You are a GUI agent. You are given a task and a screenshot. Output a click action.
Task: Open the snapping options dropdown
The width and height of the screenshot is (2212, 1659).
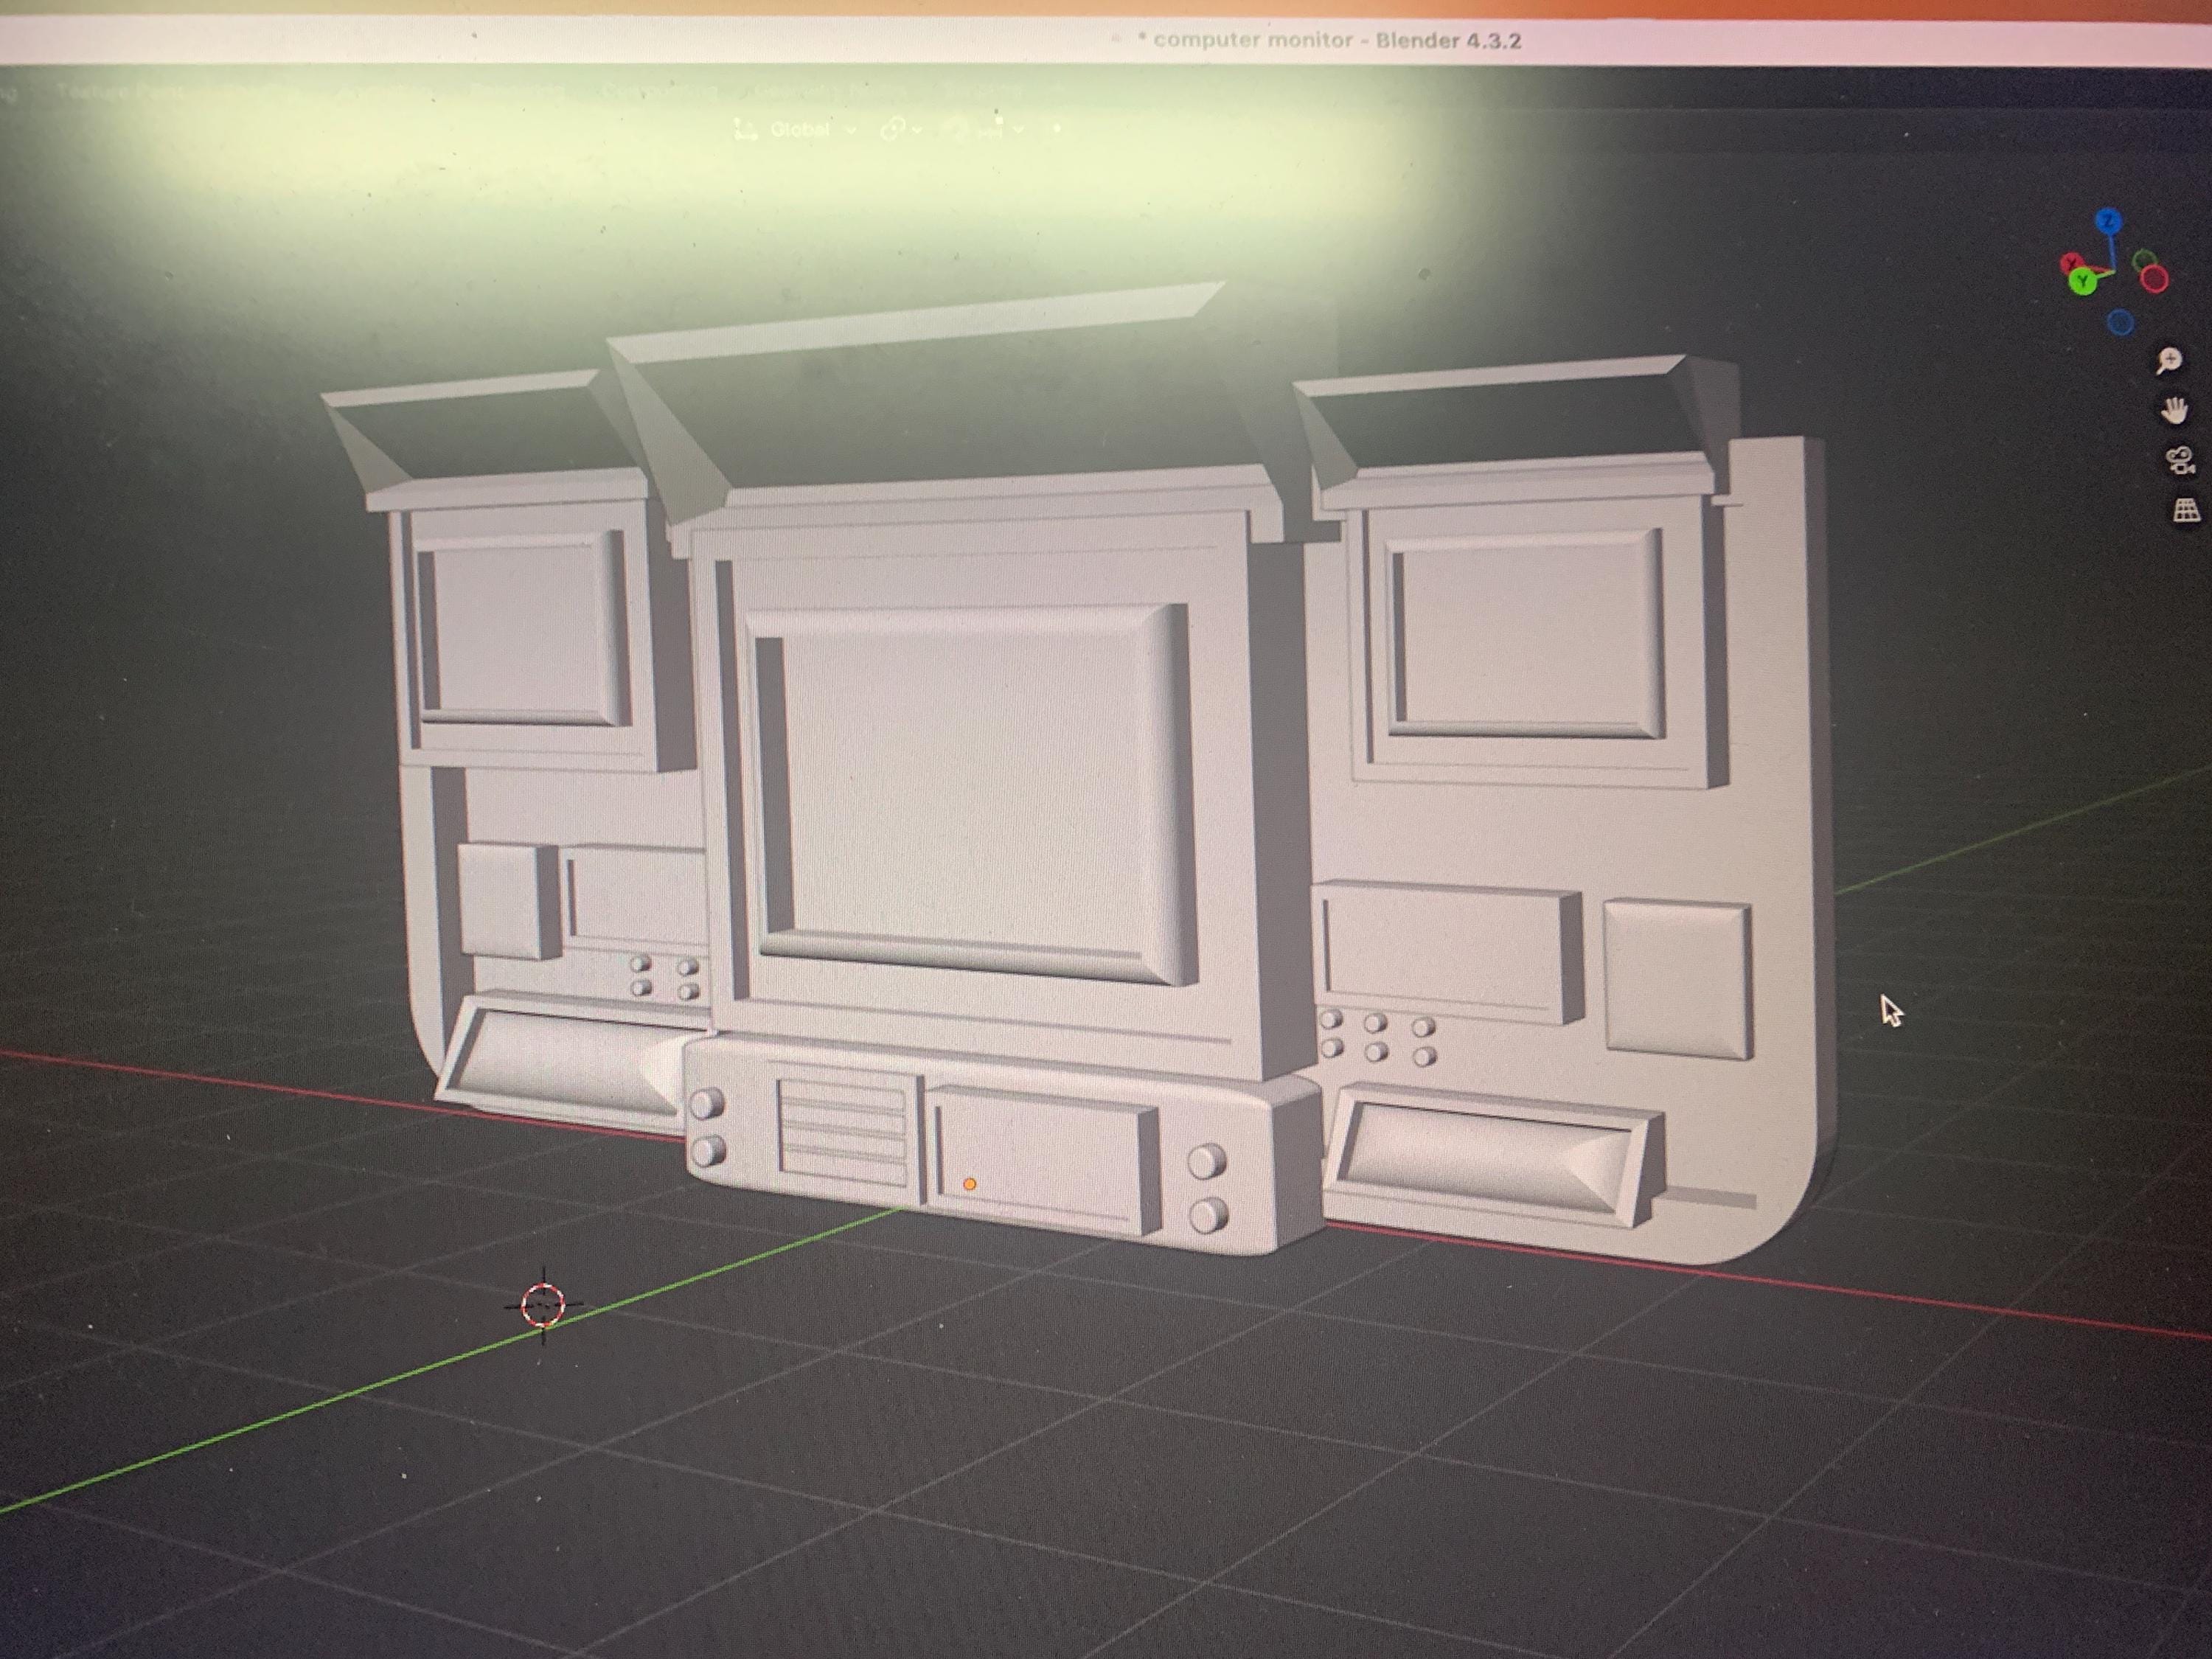[x=1002, y=128]
